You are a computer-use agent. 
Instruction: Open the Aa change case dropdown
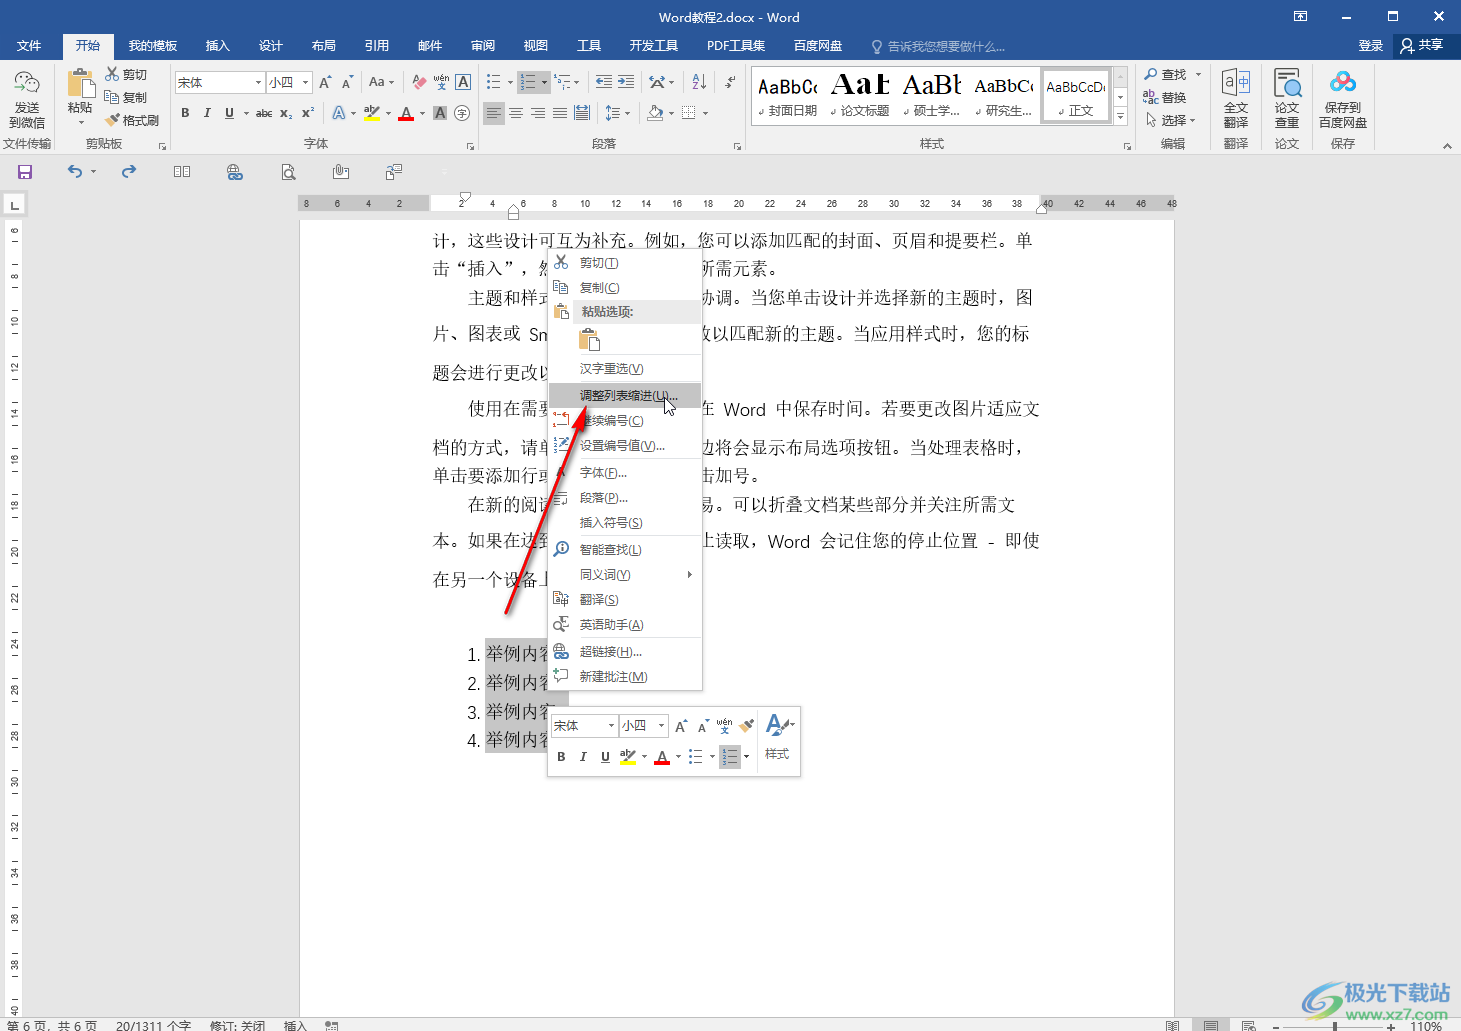coord(381,82)
